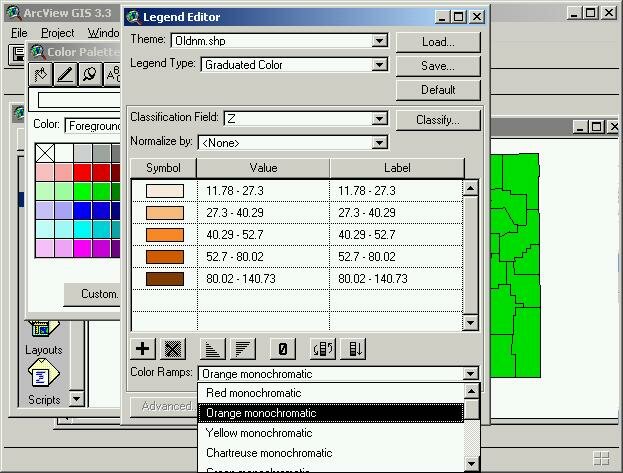Click the green county map polygon
623x473 pixels.
click(515, 266)
